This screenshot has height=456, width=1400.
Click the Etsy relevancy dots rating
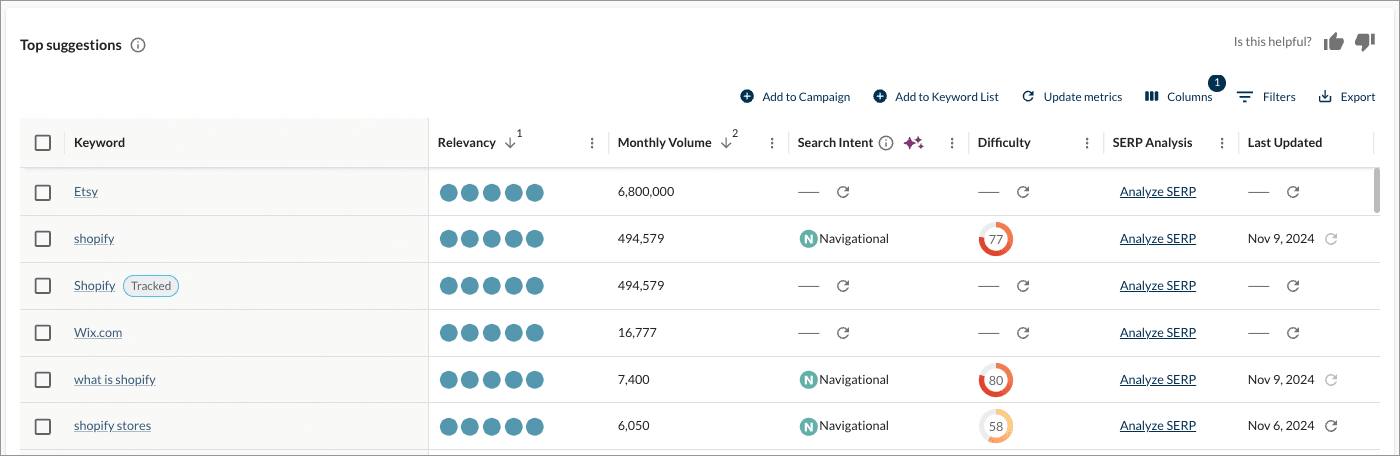[x=491, y=191]
